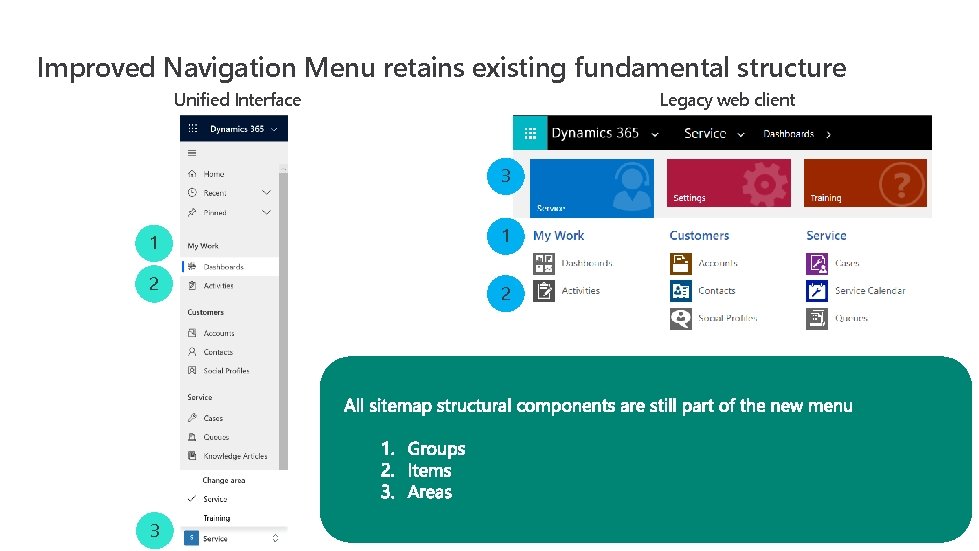Open the legacy client waffle app launcher

pyautogui.click(x=530, y=133)
